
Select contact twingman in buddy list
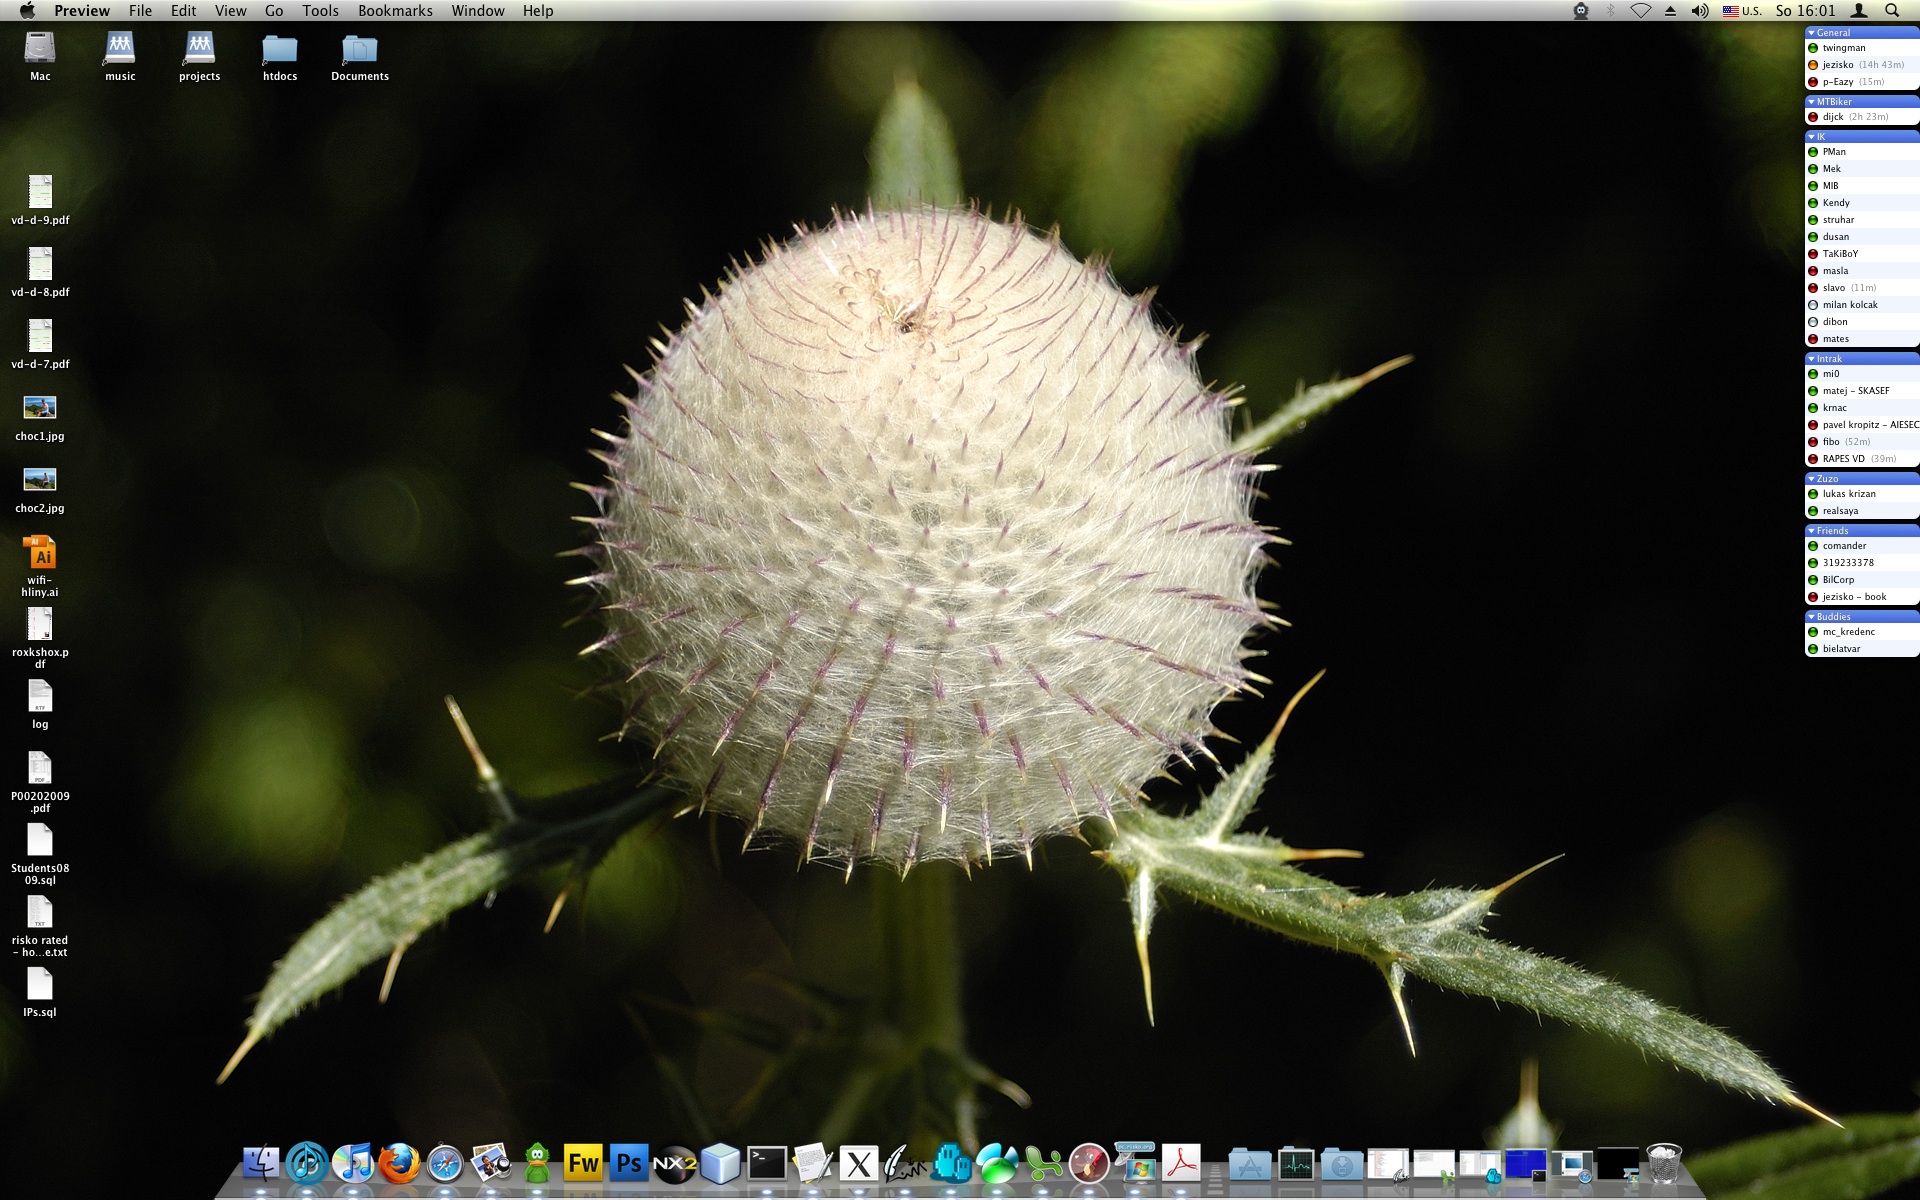pyautogui.click(x=1843, y=48)
